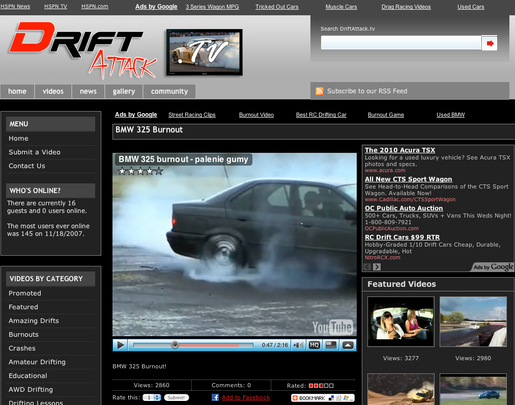
Task: Click the rating Submit button
Action: coord(176,397)
